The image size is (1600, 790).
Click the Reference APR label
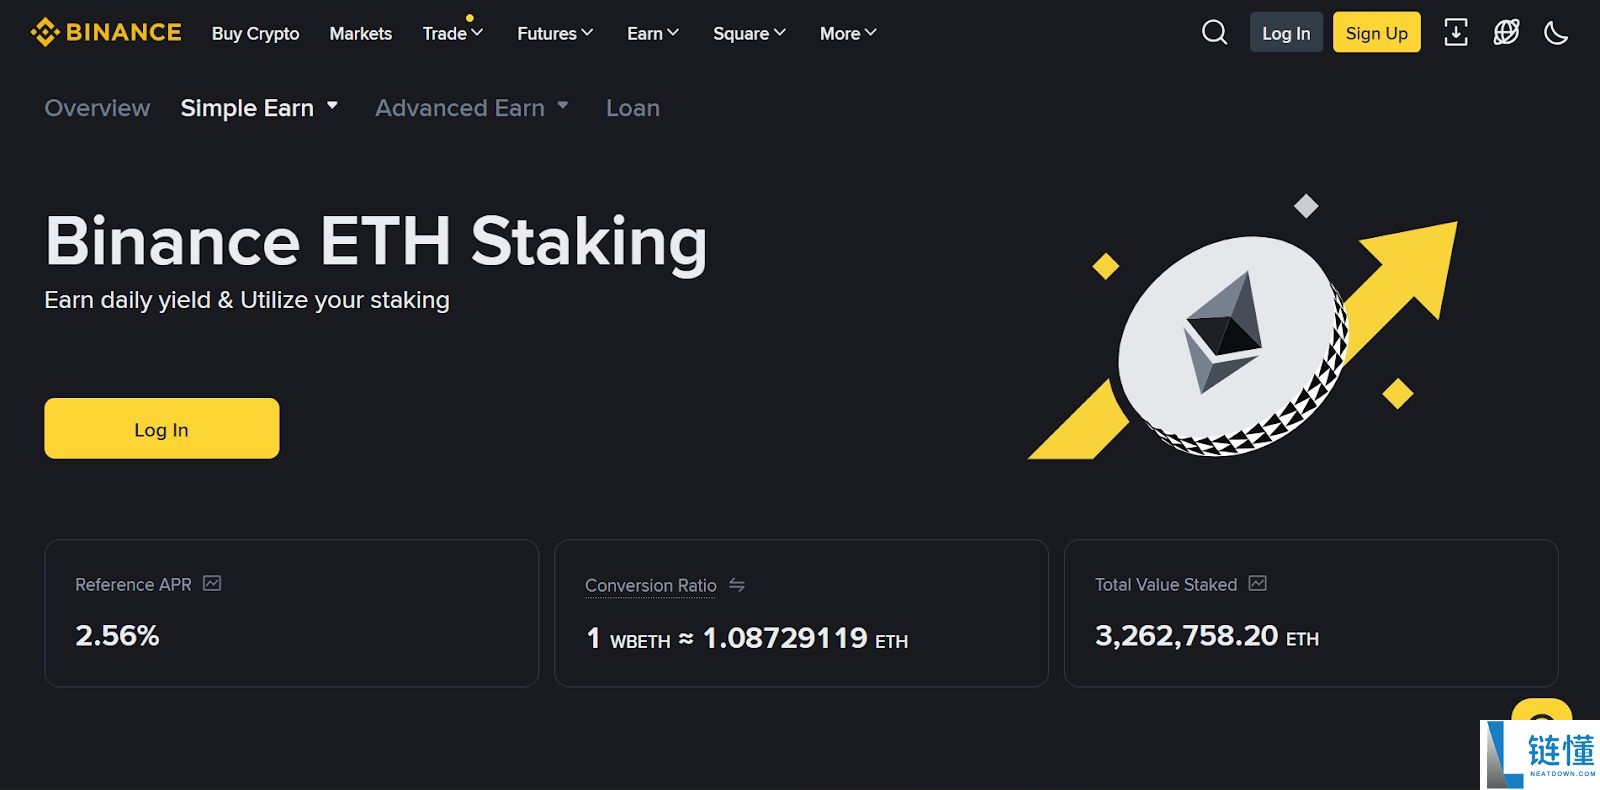pyautogui.click(x=133, y=584)
